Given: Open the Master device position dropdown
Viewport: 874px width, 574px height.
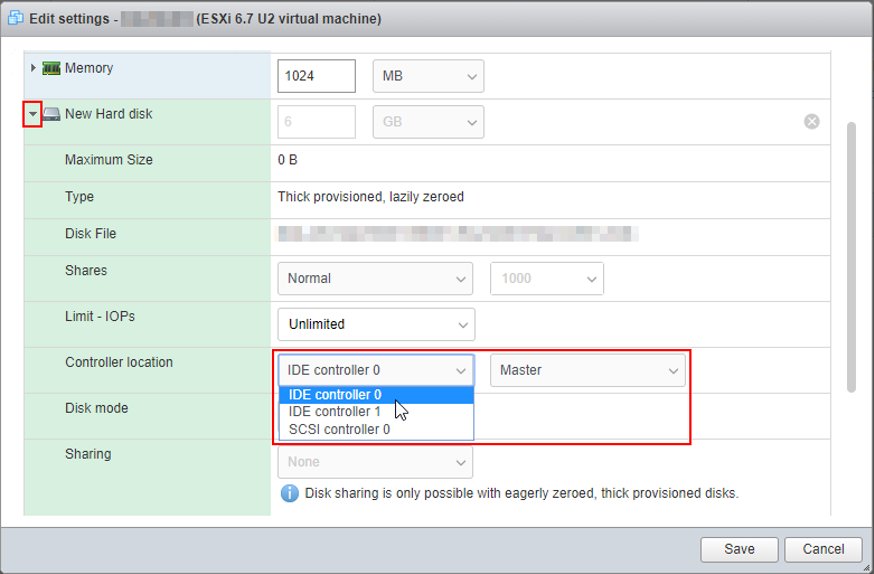Looking at the screenshot, I should point(587,370).
